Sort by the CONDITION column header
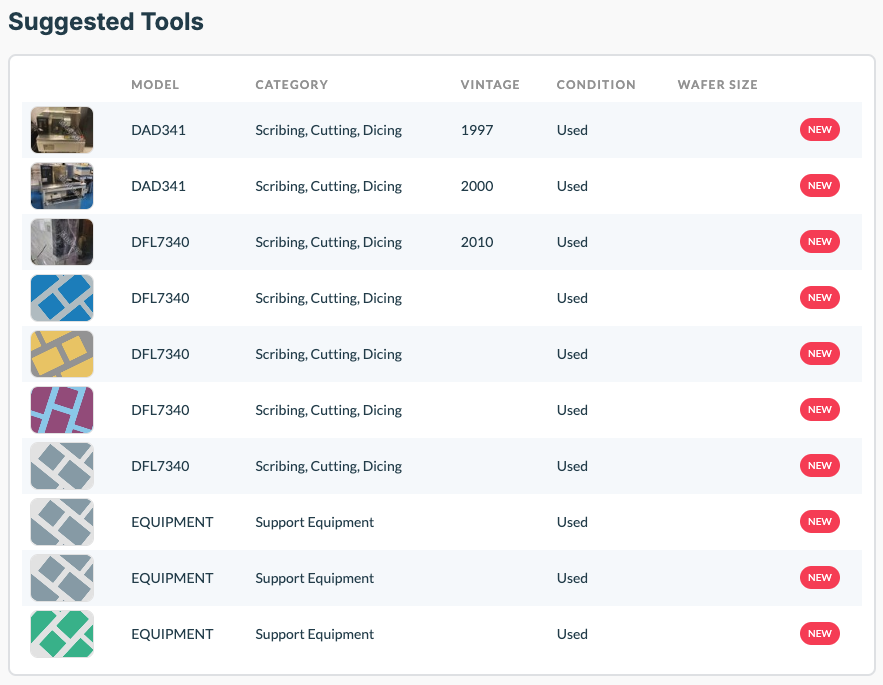Viewport: 883px width, 685px height. click(x=596, y=84)
